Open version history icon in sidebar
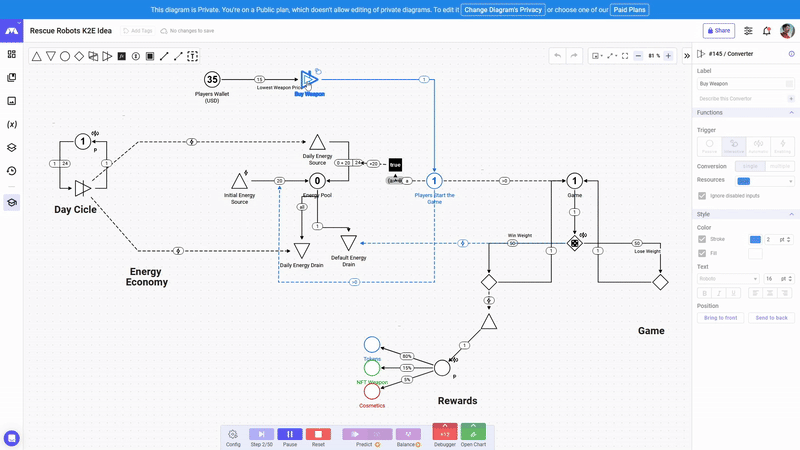 point(11,171)
